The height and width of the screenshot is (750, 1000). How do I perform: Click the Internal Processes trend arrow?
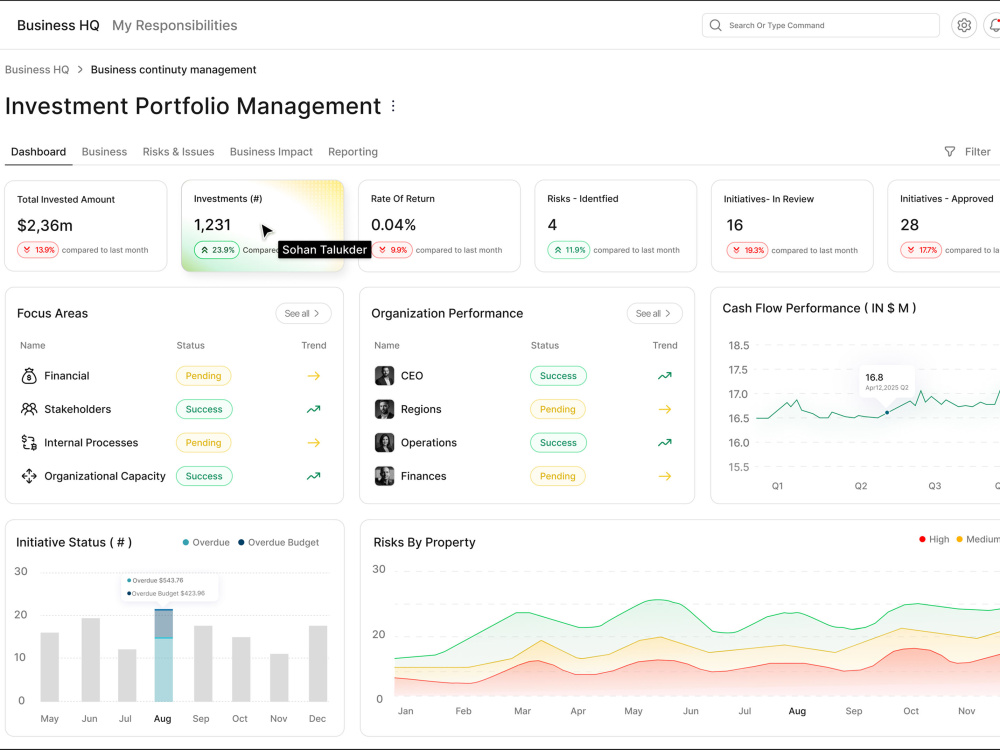coord(313,443)
